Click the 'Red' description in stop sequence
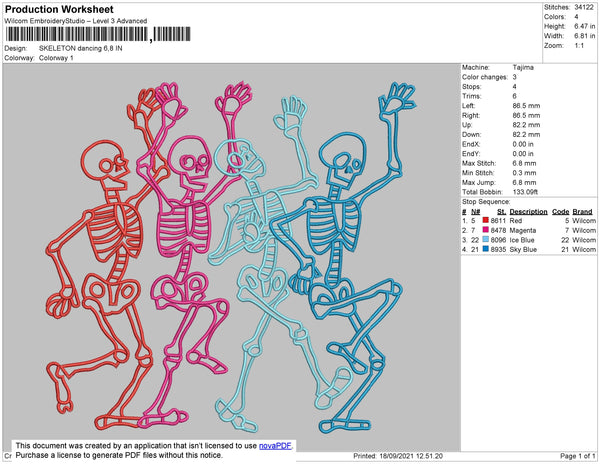The height and width of the screenshot is (464, 600). 516,221
